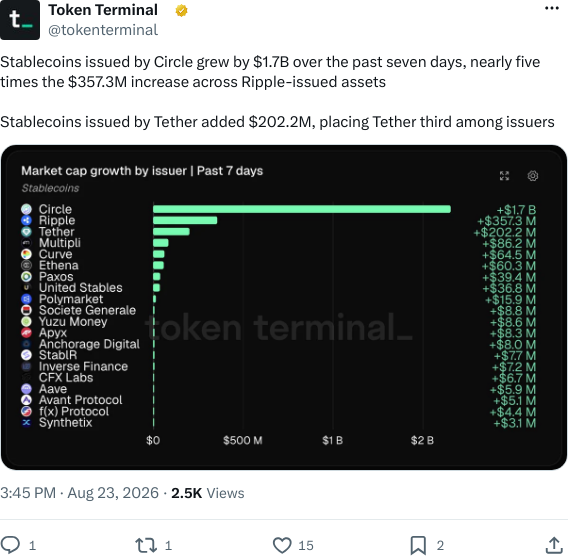
Task: Click the Circle green bar
Action: [302, 209]
